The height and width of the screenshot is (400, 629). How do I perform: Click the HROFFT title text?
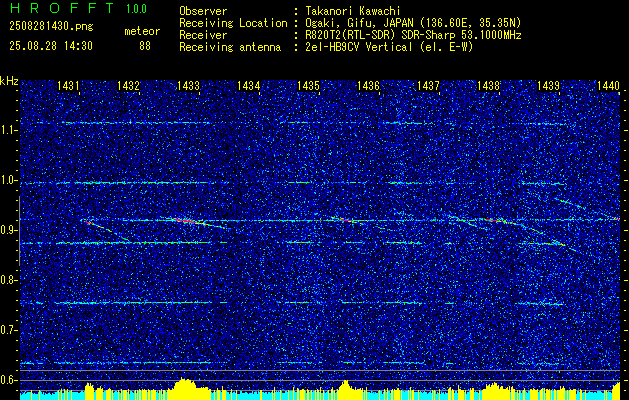62,8
